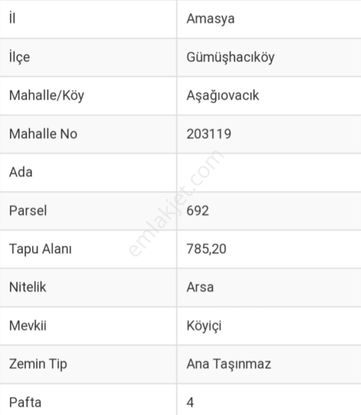The height and width of the screenshot is (415, 361).
Task: Click the Aşağıovacık village value
Action: point(223,96)
